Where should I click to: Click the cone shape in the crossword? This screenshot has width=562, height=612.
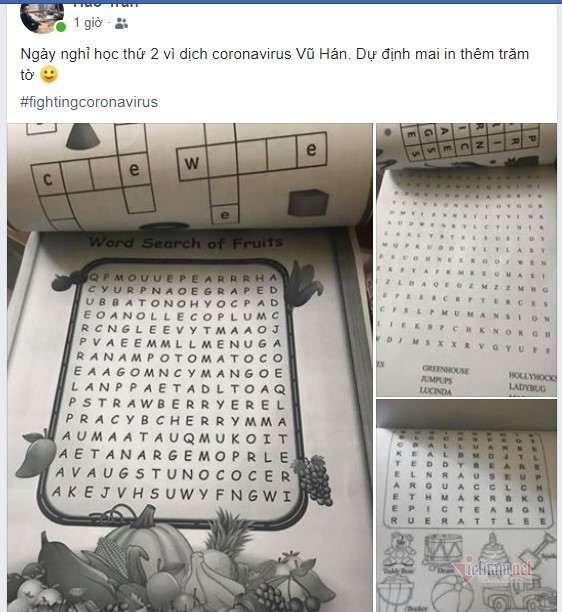pyautogui.click(x=81, y=137)
